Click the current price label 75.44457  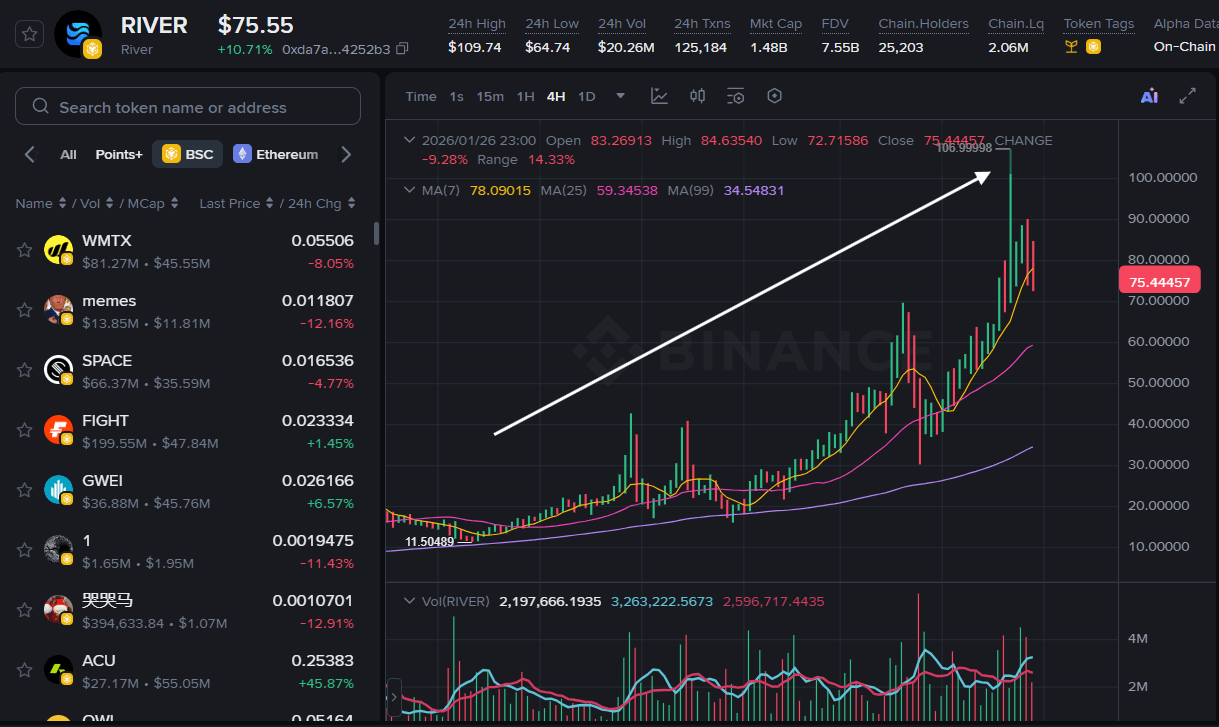pos(1159,282)
